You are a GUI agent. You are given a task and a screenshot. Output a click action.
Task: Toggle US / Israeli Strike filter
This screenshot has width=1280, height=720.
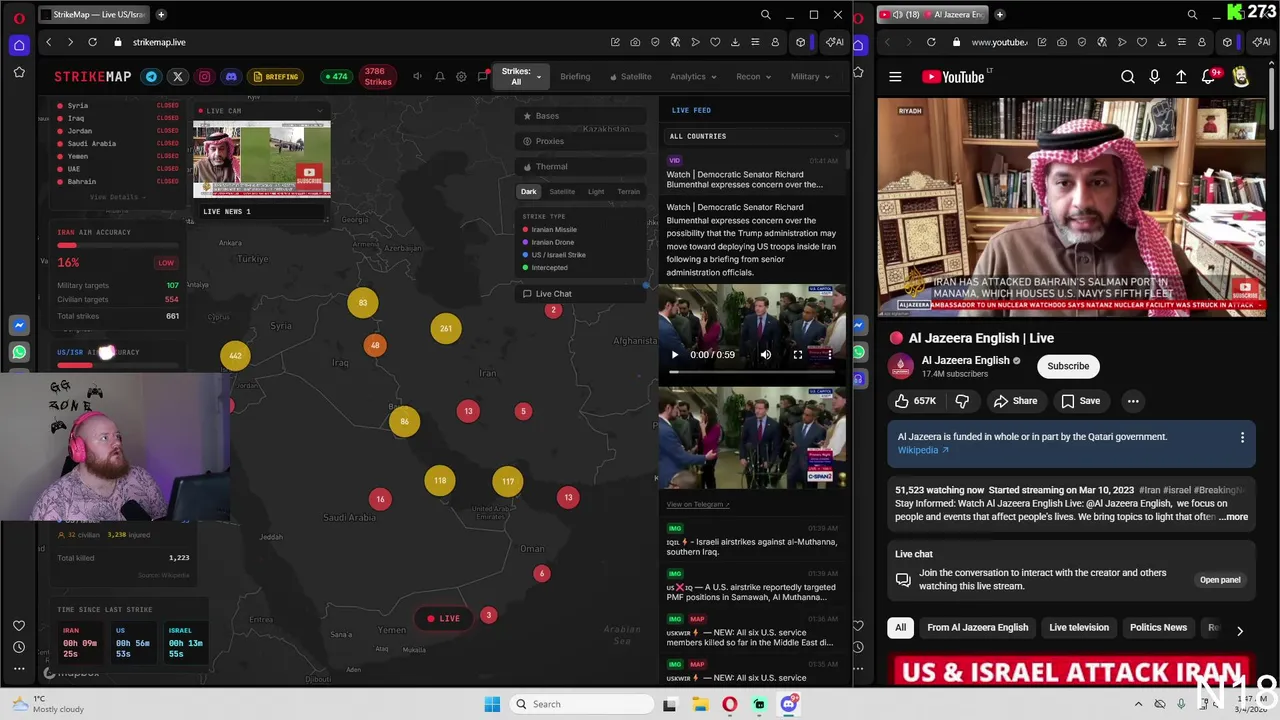554,255
